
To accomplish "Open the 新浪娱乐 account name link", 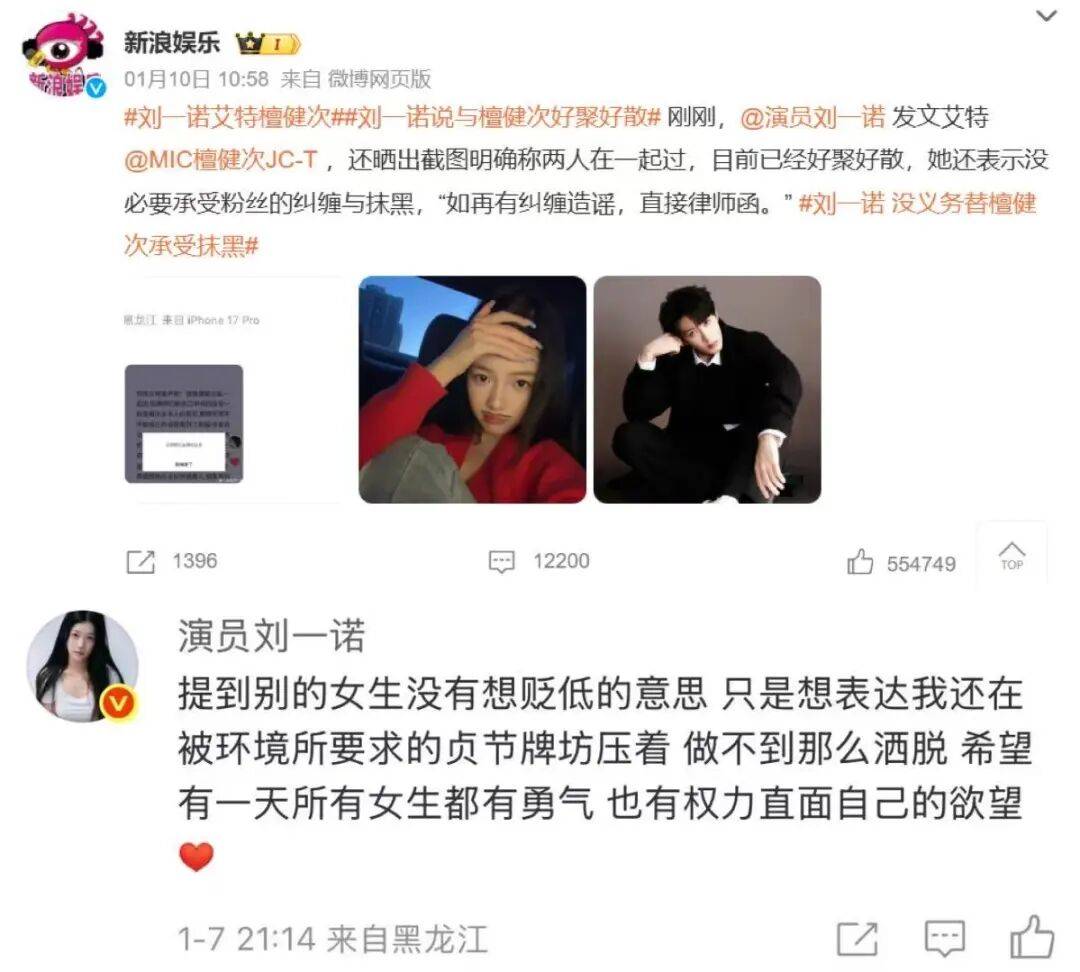I will [x=172, y=43].
